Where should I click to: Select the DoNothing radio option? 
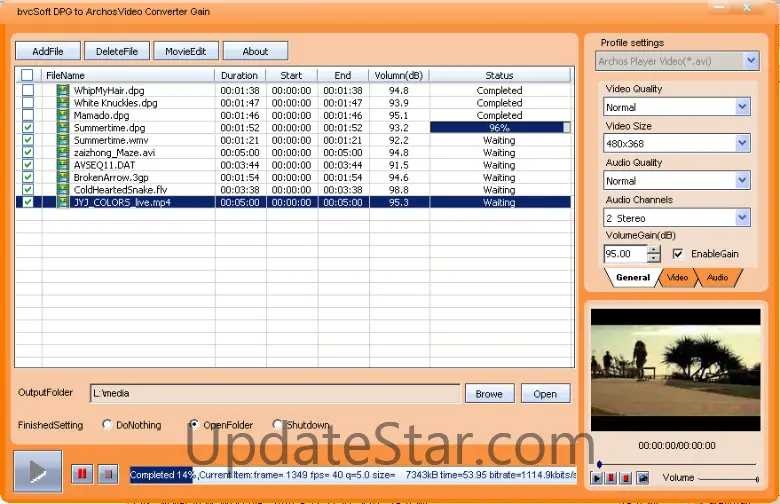point(107,424)
